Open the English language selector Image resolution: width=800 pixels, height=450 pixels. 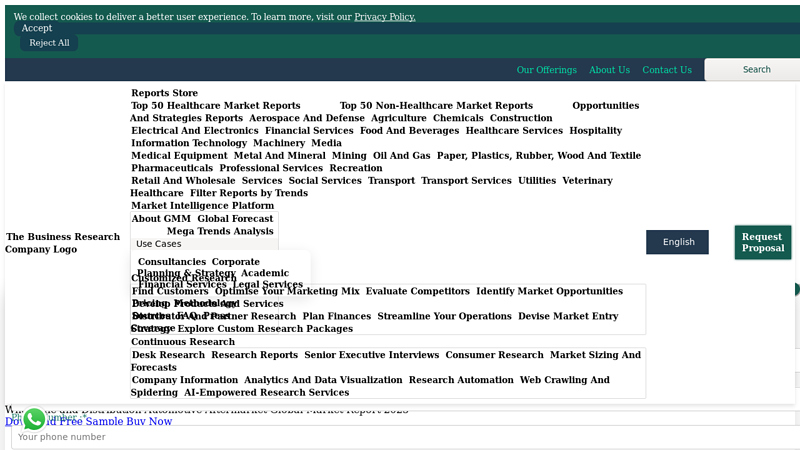[x=677, y=242]
